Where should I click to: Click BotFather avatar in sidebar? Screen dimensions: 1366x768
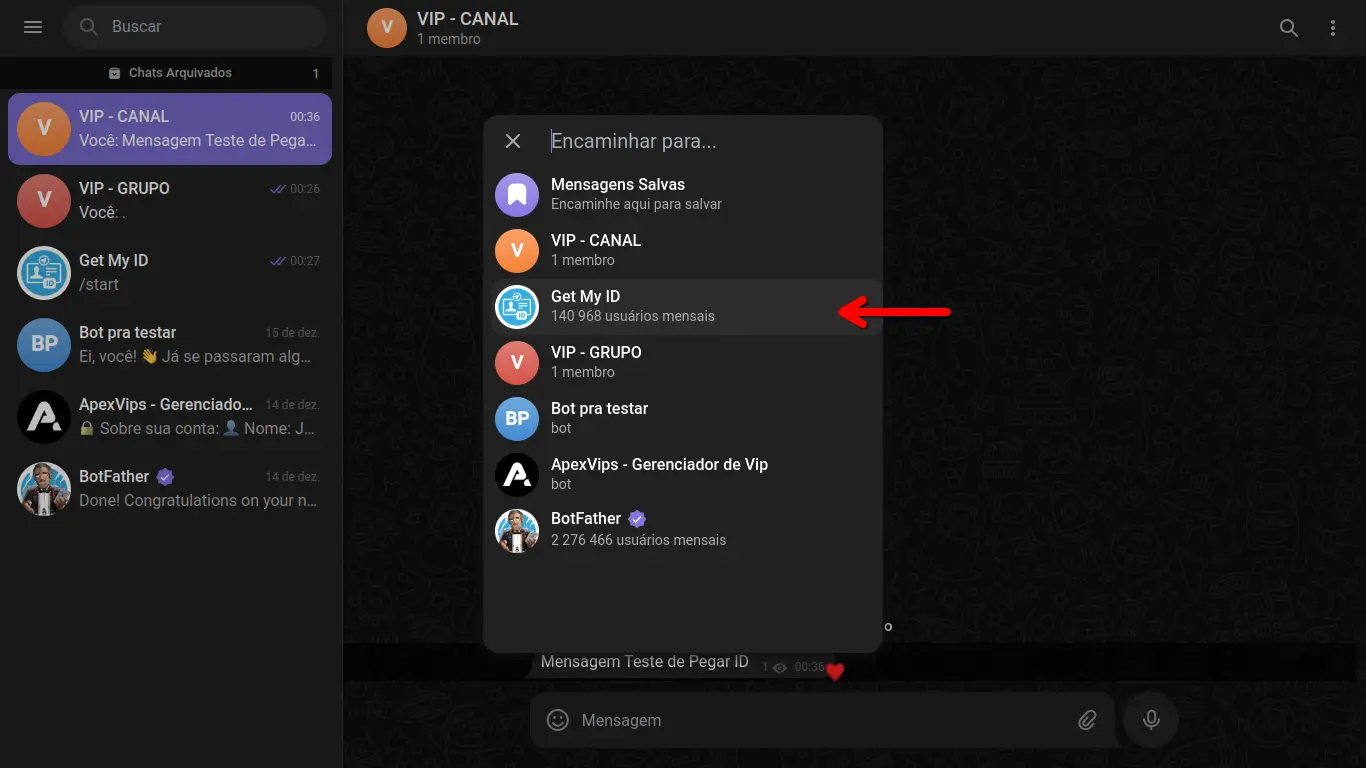[x=44, y=488]
